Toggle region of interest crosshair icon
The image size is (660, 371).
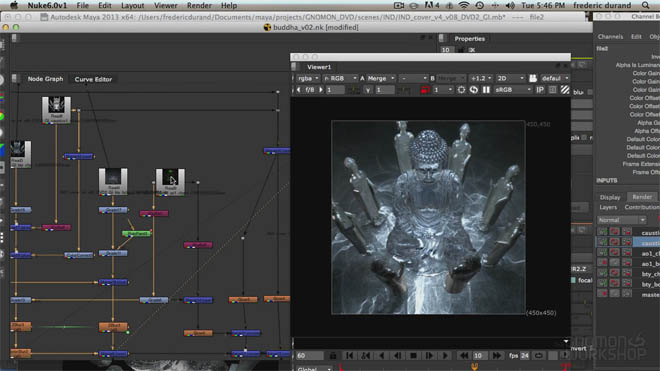tap(461, 90)
